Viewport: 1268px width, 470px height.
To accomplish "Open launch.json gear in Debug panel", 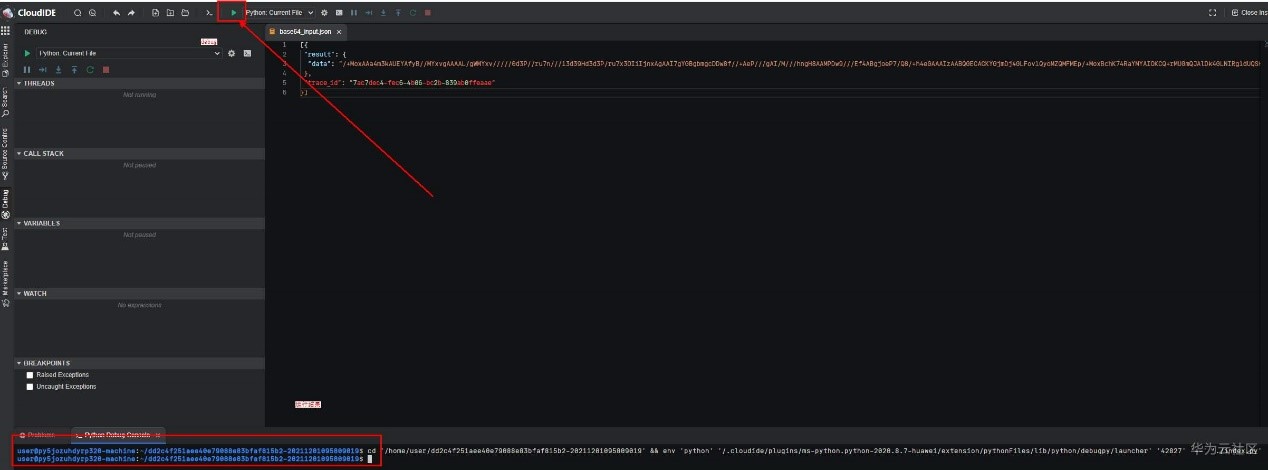I will [232, 53].
